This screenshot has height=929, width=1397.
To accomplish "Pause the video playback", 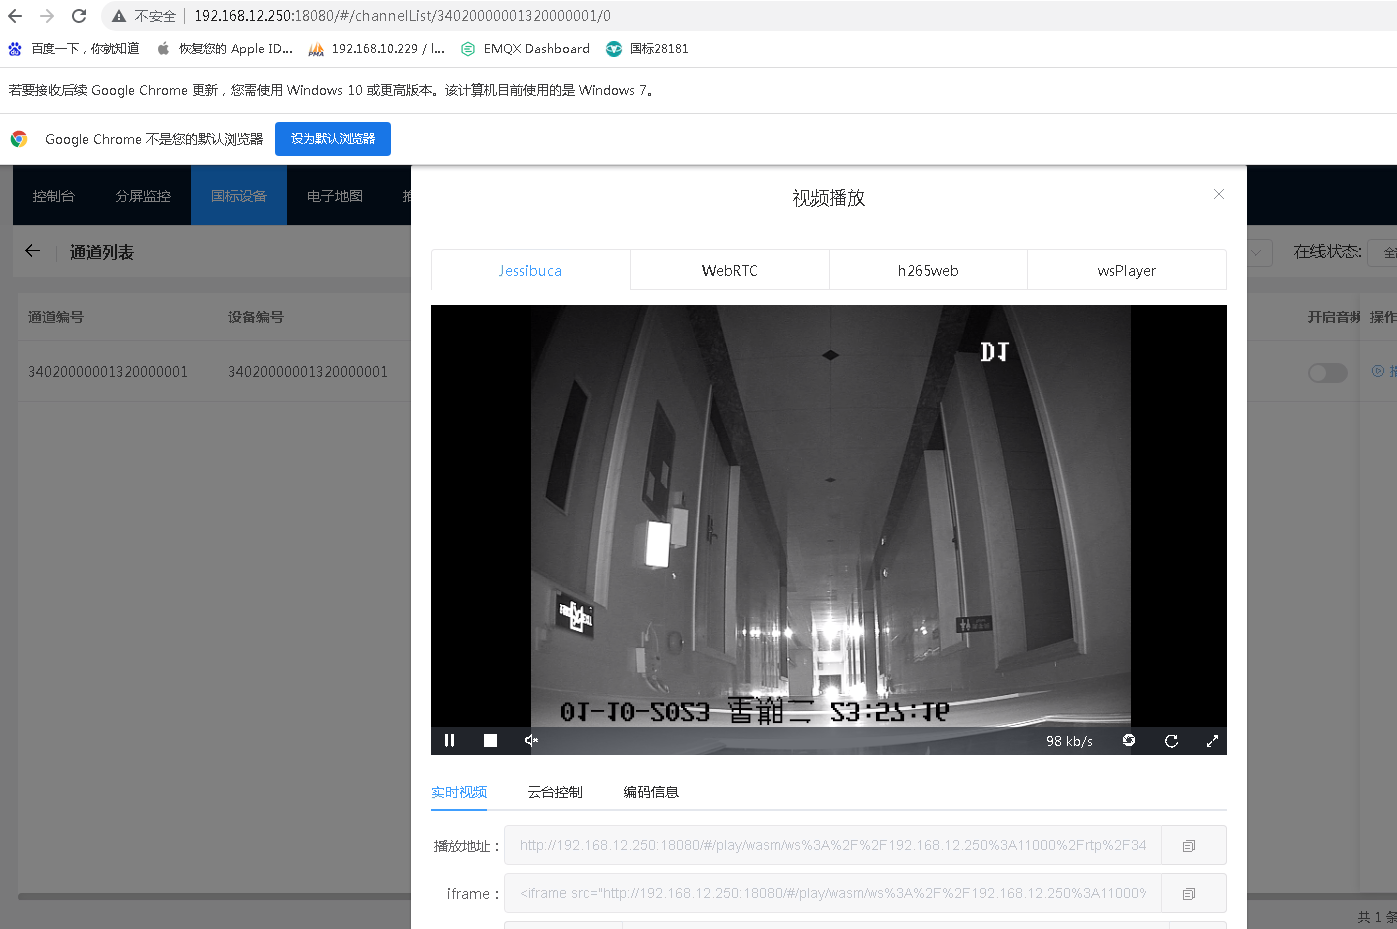I will point(449,740).
